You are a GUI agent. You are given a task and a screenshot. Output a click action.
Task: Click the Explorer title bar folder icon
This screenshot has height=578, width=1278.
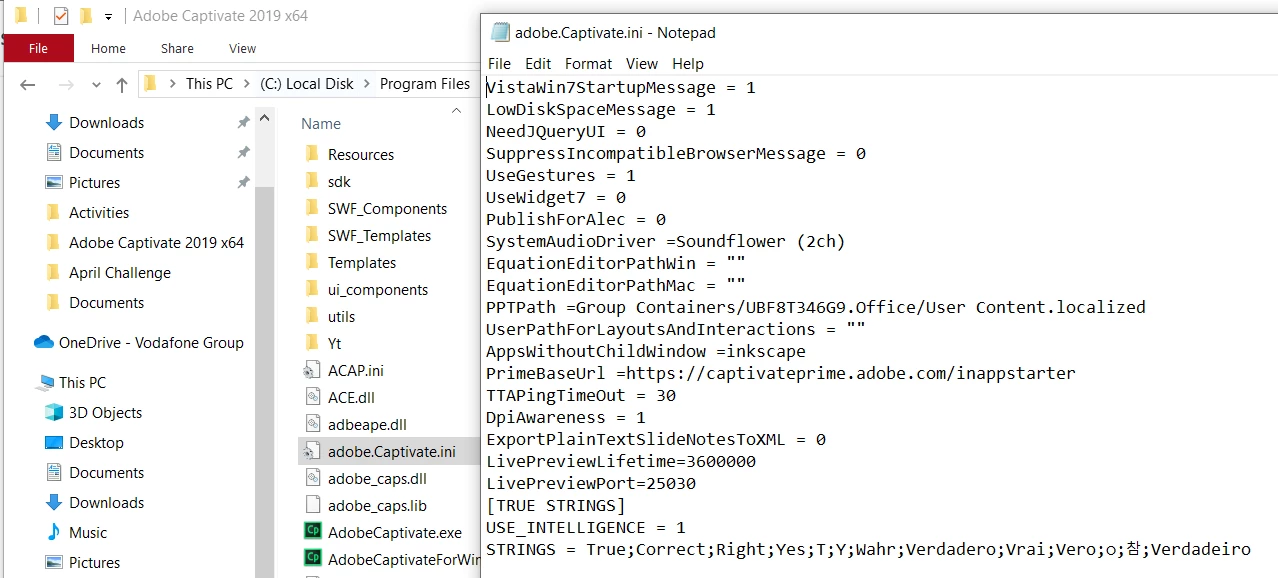[20, 16]
